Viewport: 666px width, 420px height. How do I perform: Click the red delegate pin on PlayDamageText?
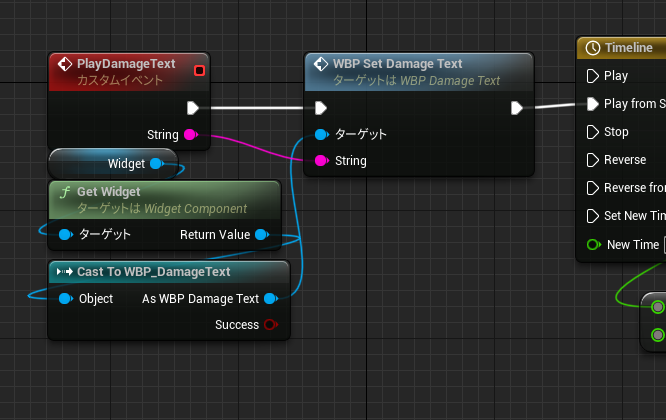[199, 70]
